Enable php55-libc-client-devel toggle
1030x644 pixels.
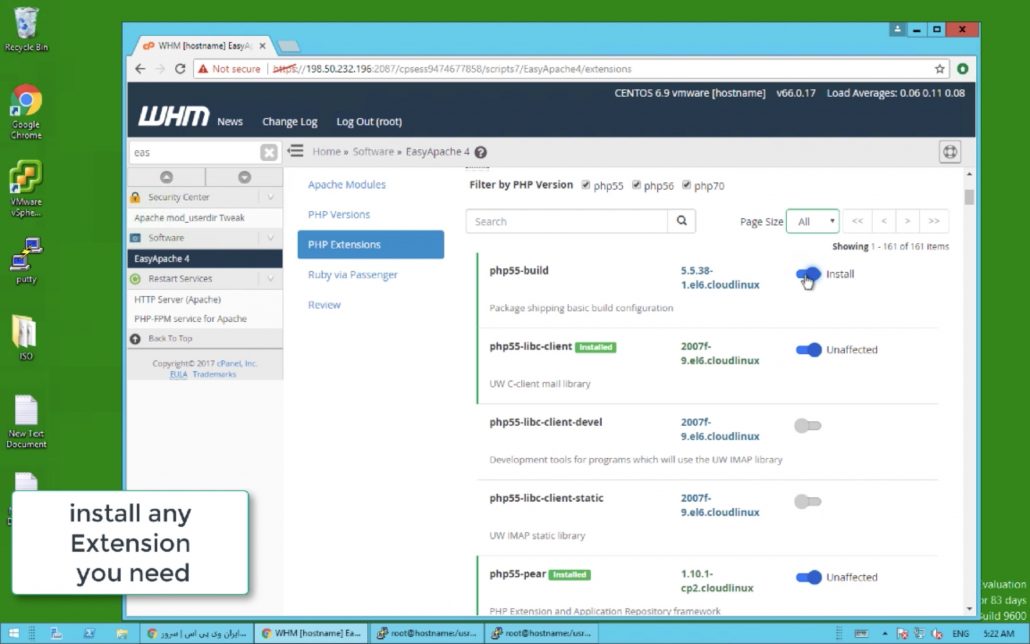pyautogui.click(x=808, y=426)
